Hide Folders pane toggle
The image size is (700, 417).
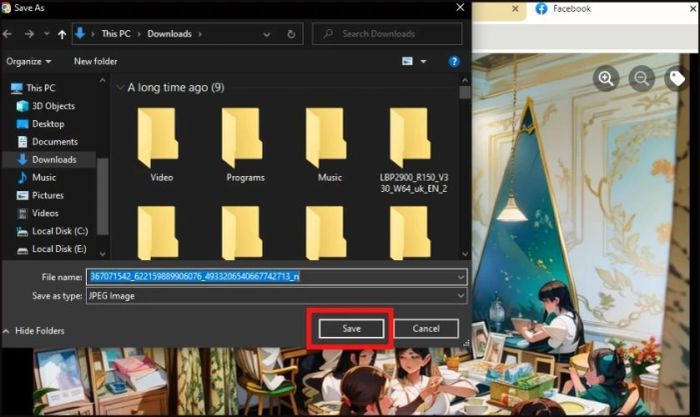[x=36, y=330]
